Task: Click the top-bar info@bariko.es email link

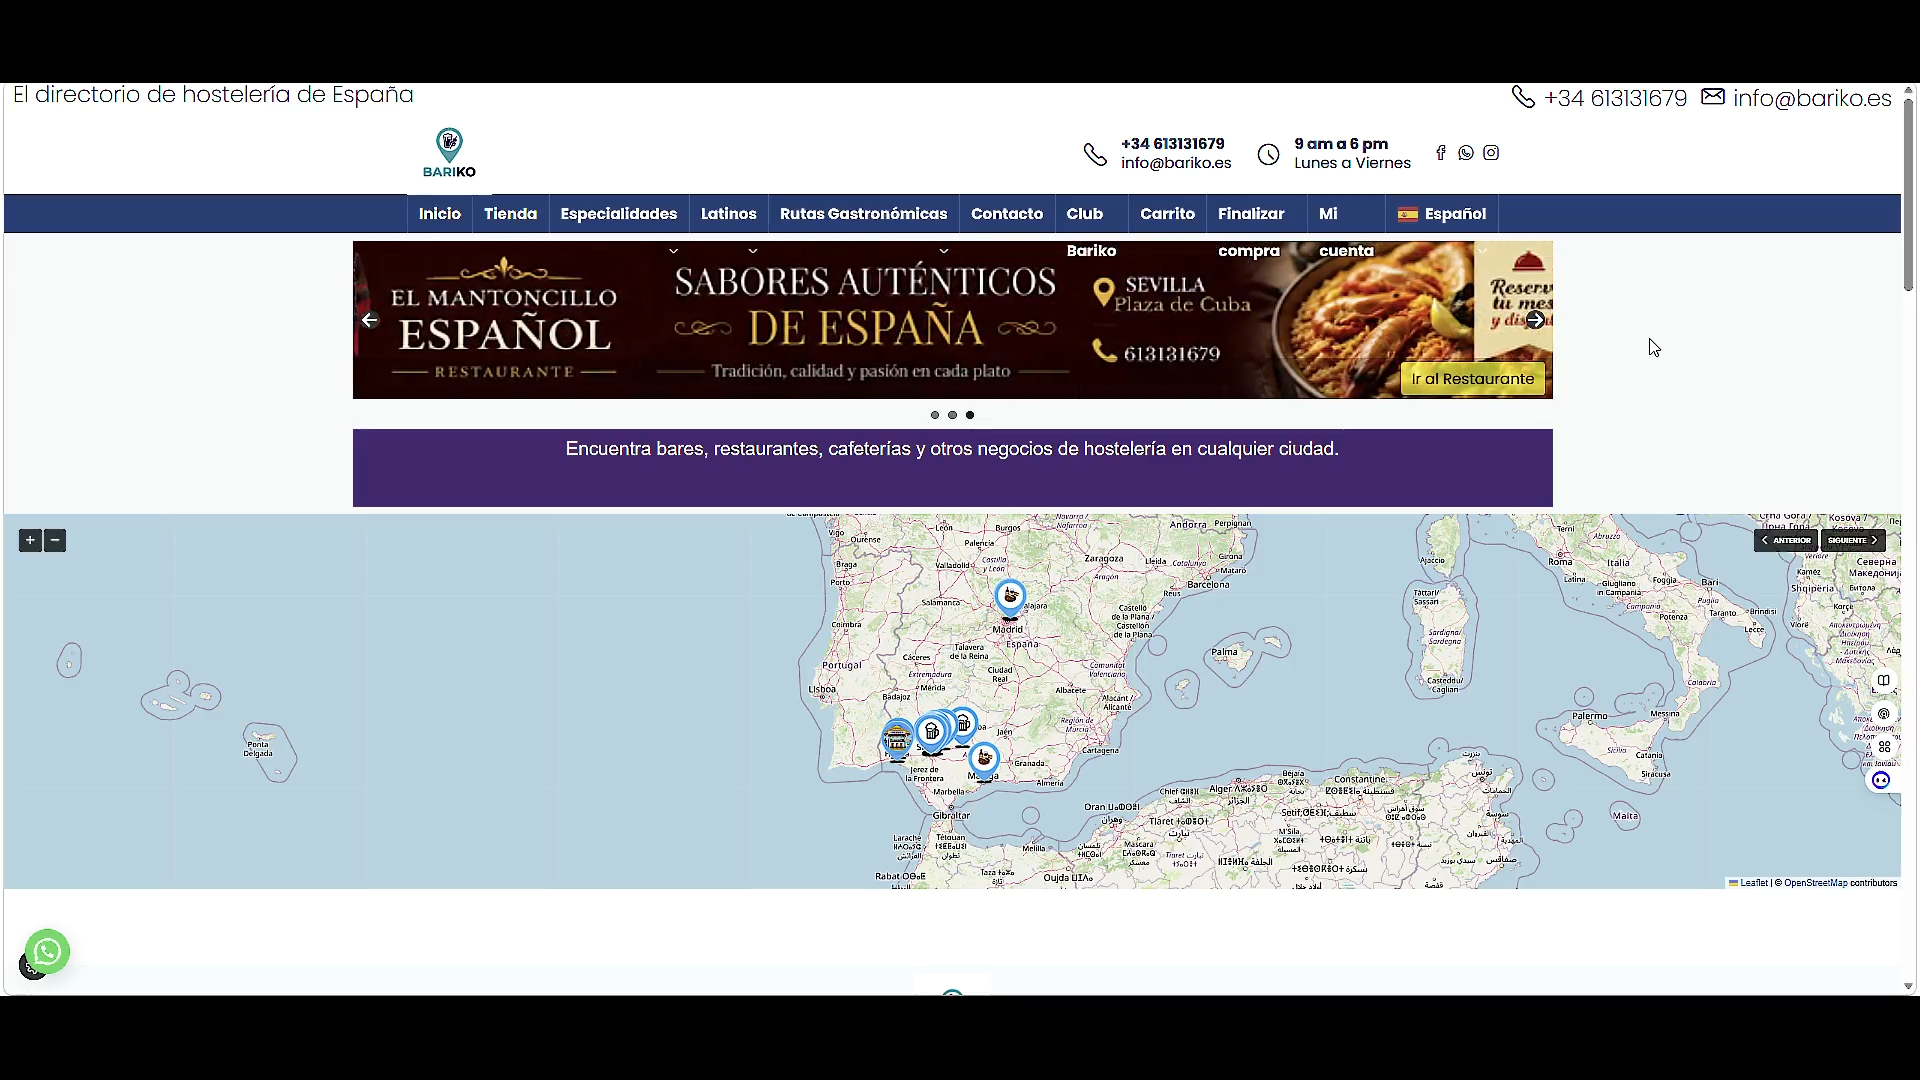Action: (1812, 98)
